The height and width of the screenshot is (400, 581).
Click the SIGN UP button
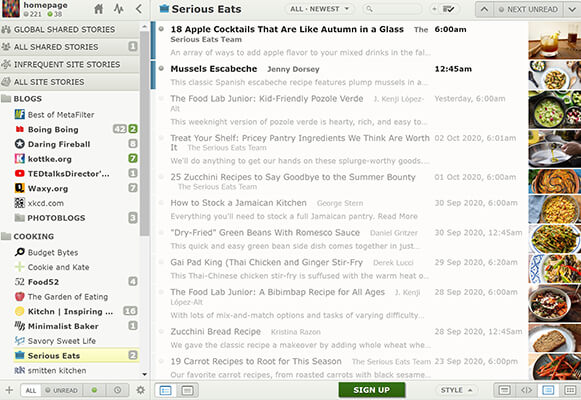click(x=372, y=390)
